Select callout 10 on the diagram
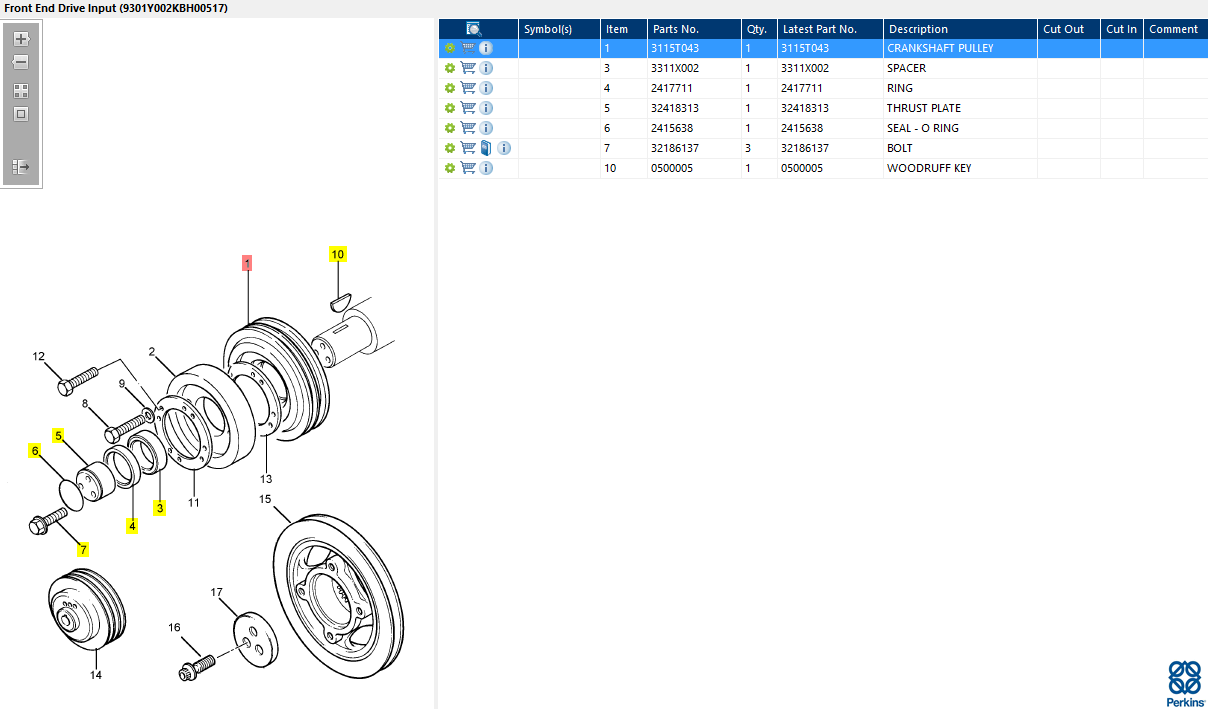1208x709 pixels. (x=338, y=254)
